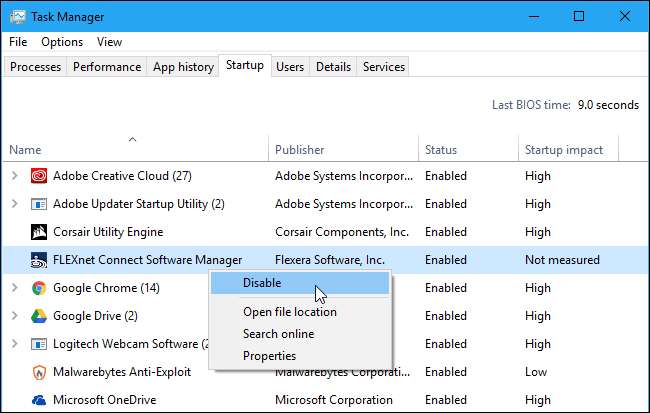
Task: Sort by the Publisher column header
Action: click(300, 150)
